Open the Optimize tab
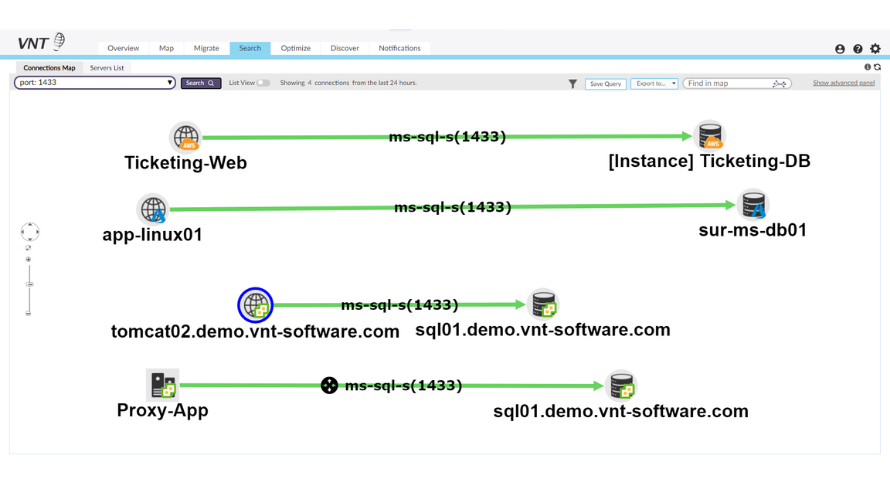The image size is (890, 500). pos(295,48)
